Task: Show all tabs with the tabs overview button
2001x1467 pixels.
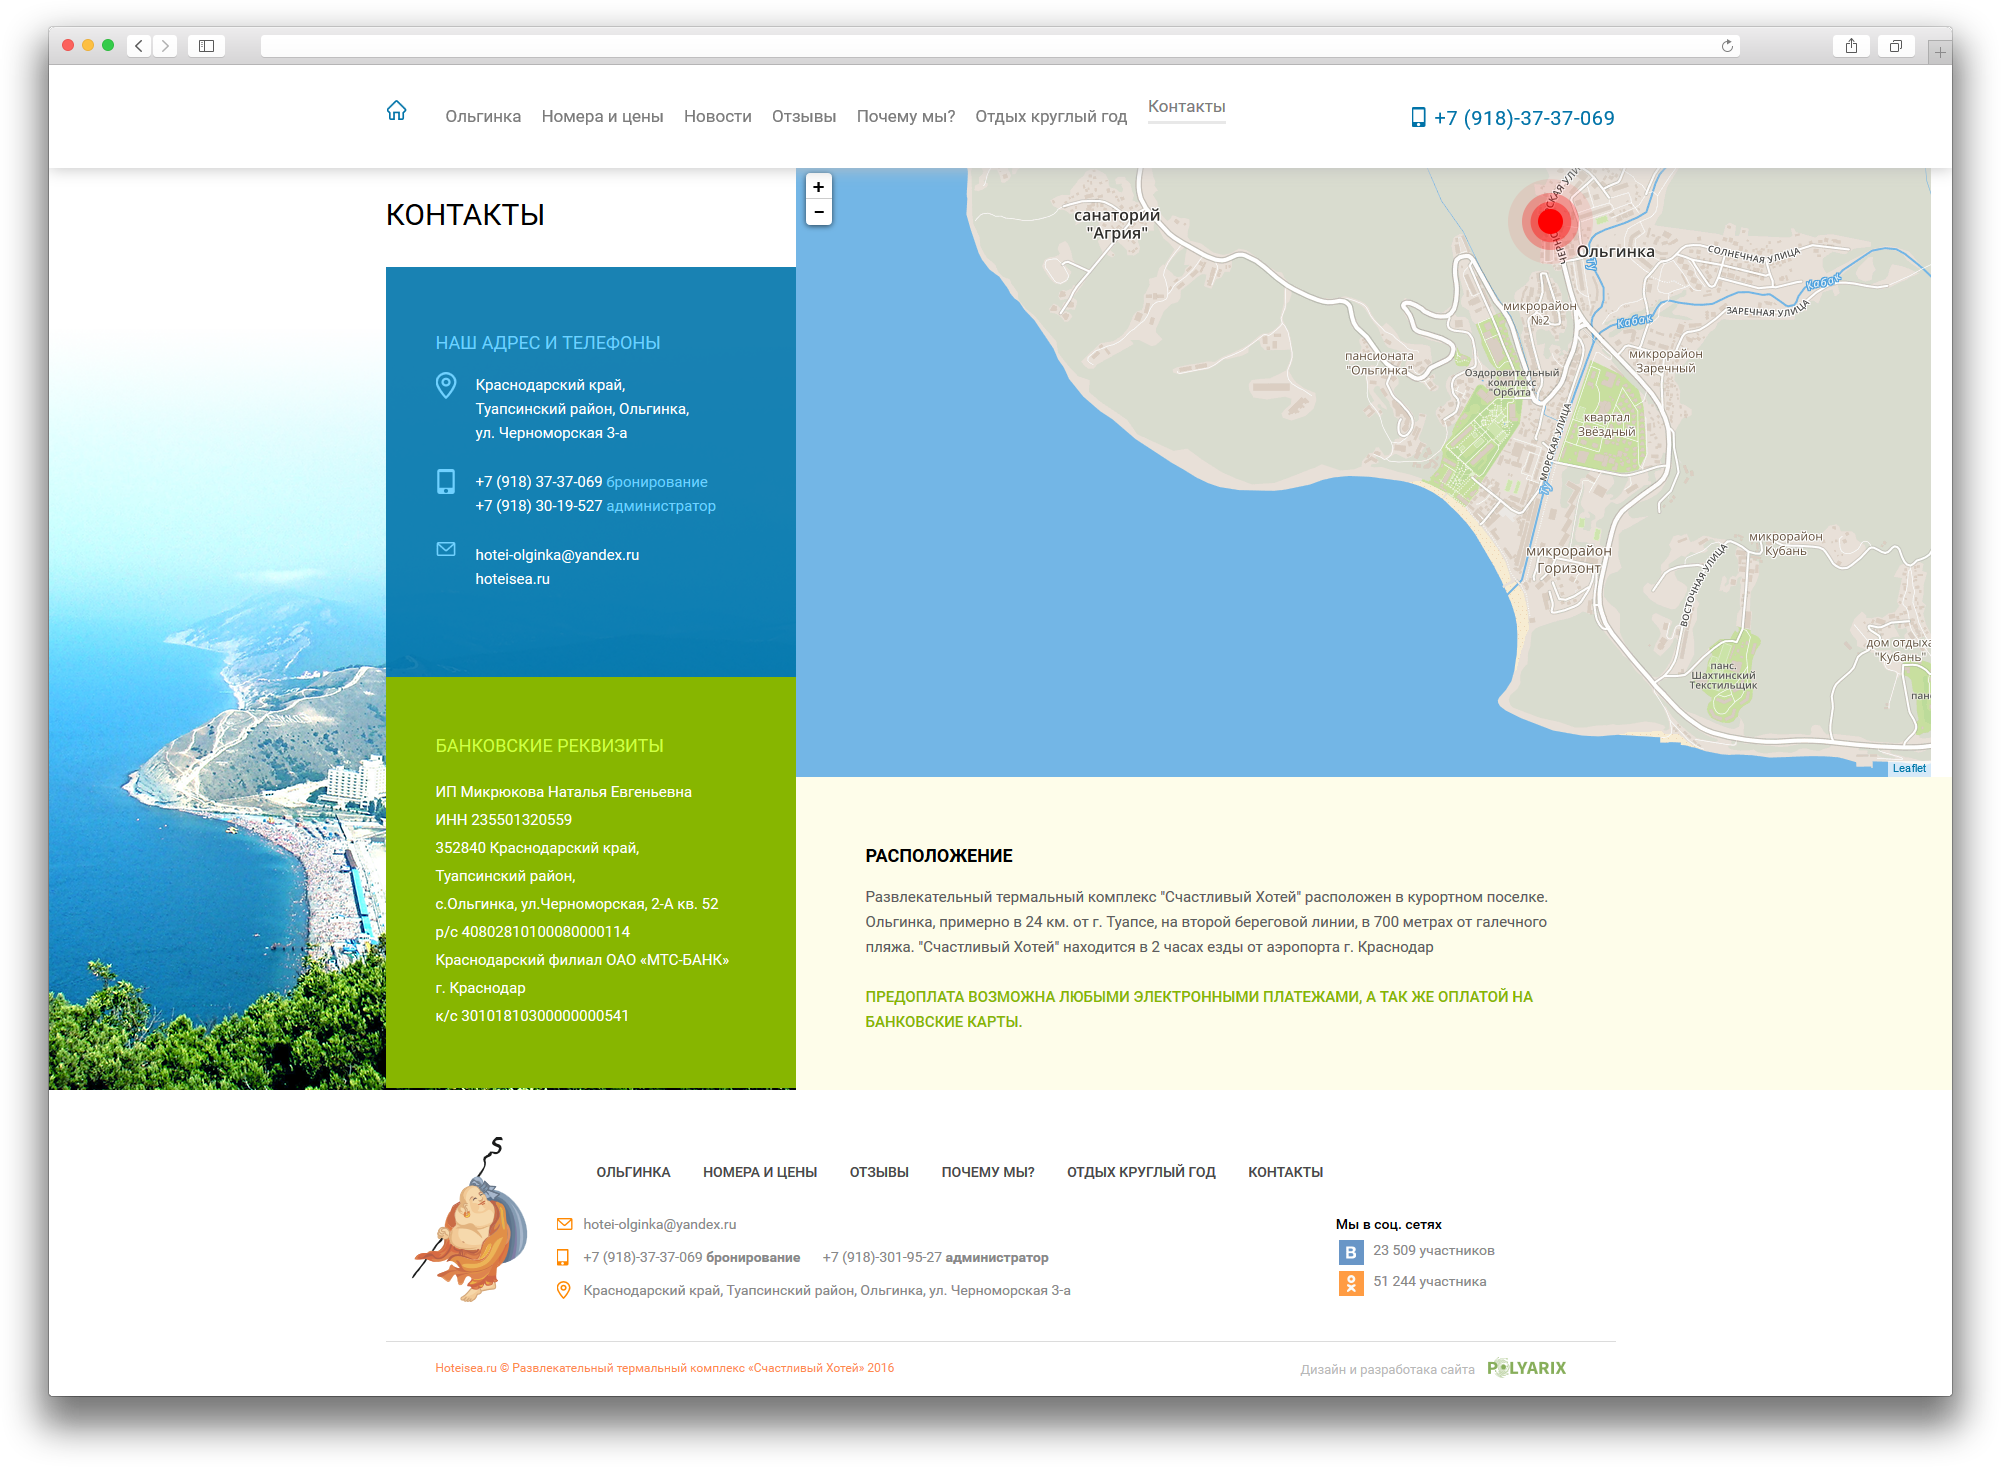Action: (x=1895, y=46)
